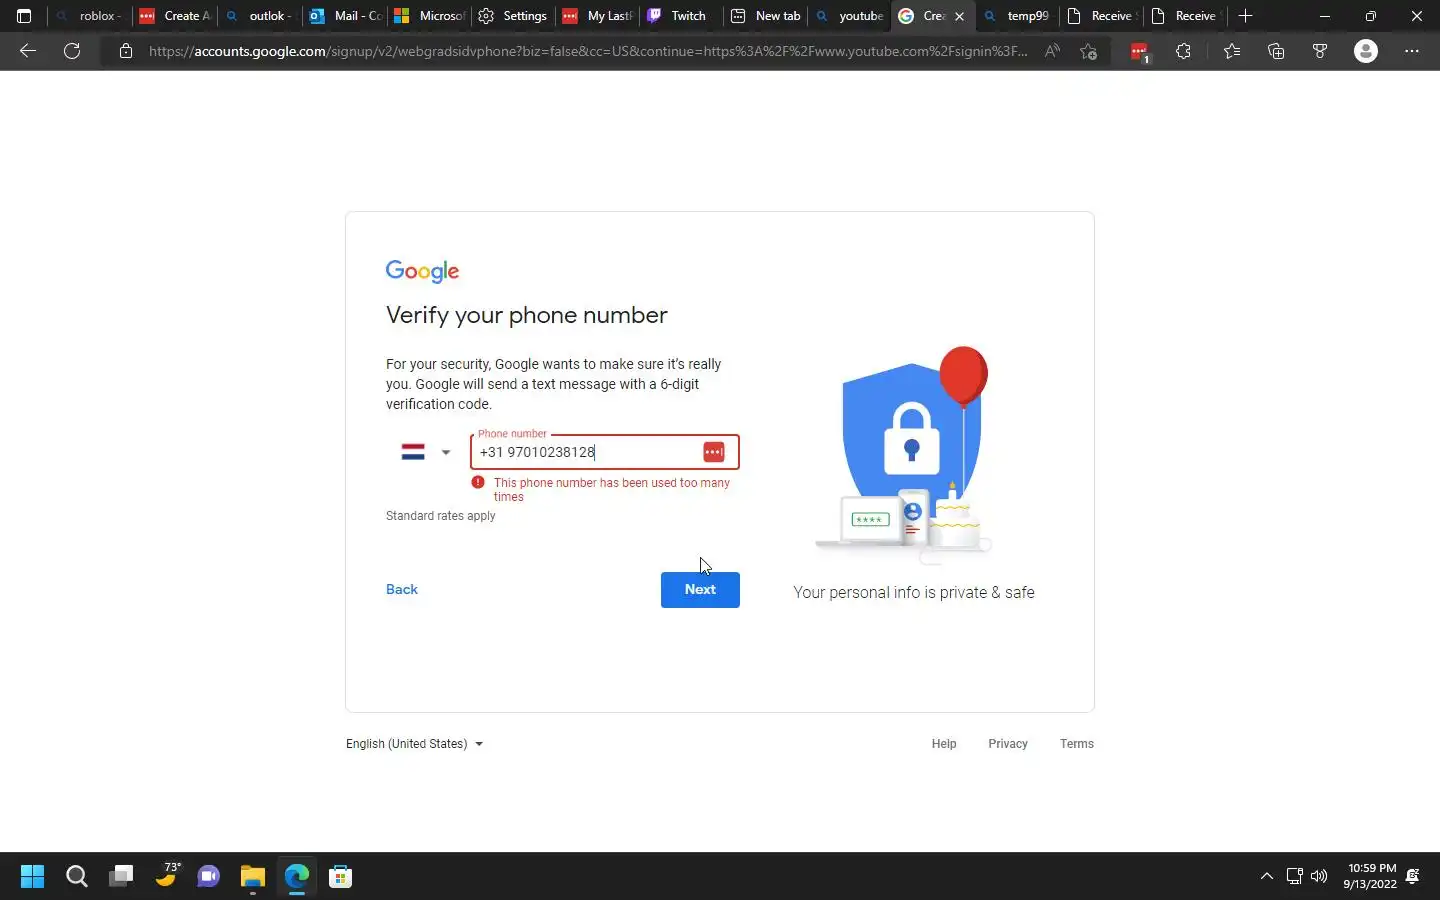Open Browser essentials icon
This screenshot has width=1440, height=900.
pyautogui.click(x=1320, y=51)
